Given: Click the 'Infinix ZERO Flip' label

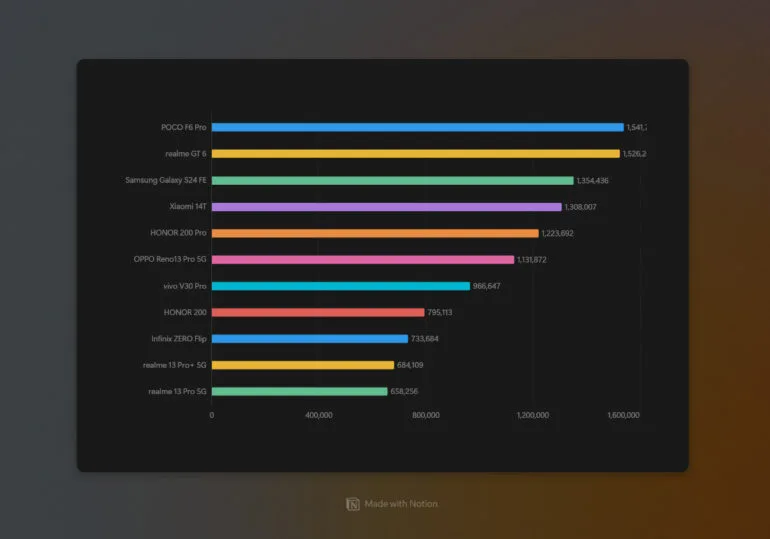Looking at the screenshot, I should click(x=179, y=339).
